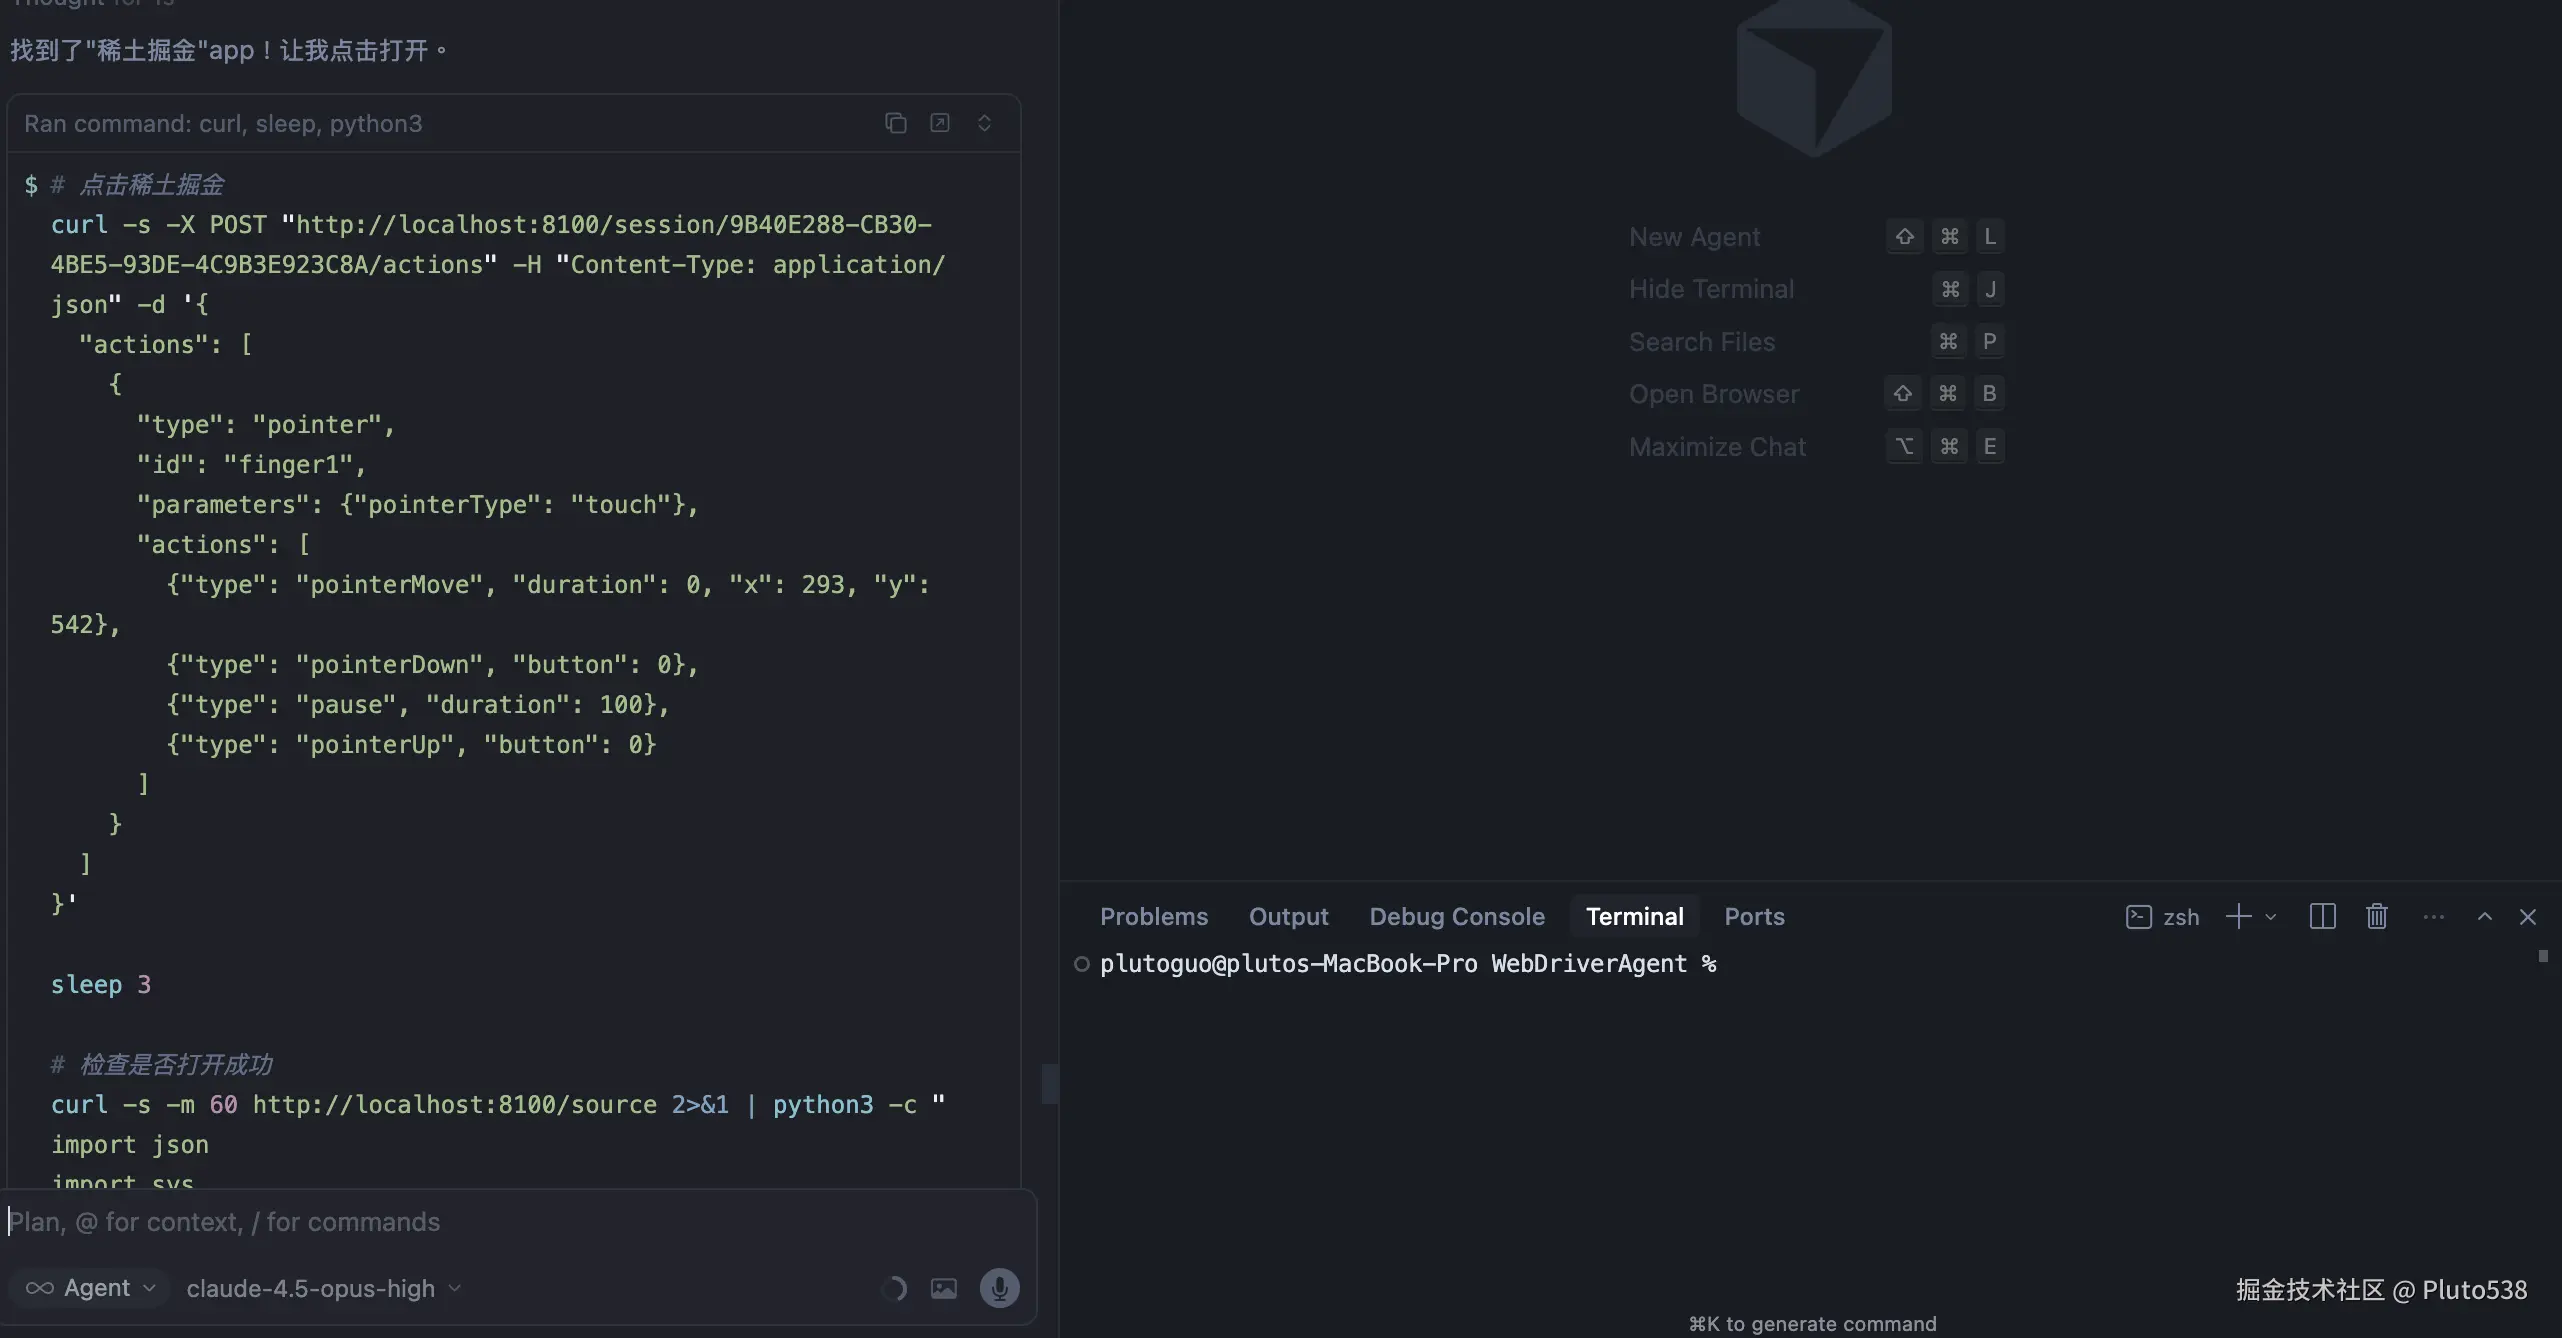This screenshot has height=1338, width=2562.
Task: Open claude-4.5-opus-high model selector
Action: [323, 1288]
